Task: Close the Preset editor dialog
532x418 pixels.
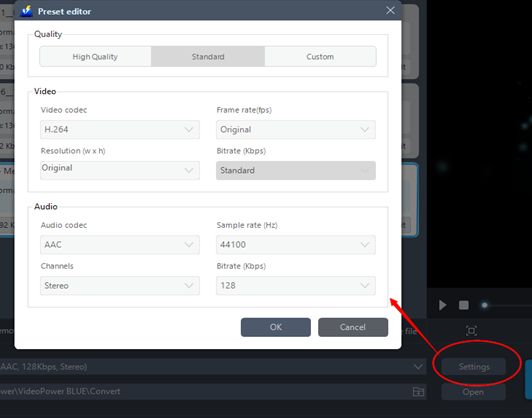Action: coord(391,11)
